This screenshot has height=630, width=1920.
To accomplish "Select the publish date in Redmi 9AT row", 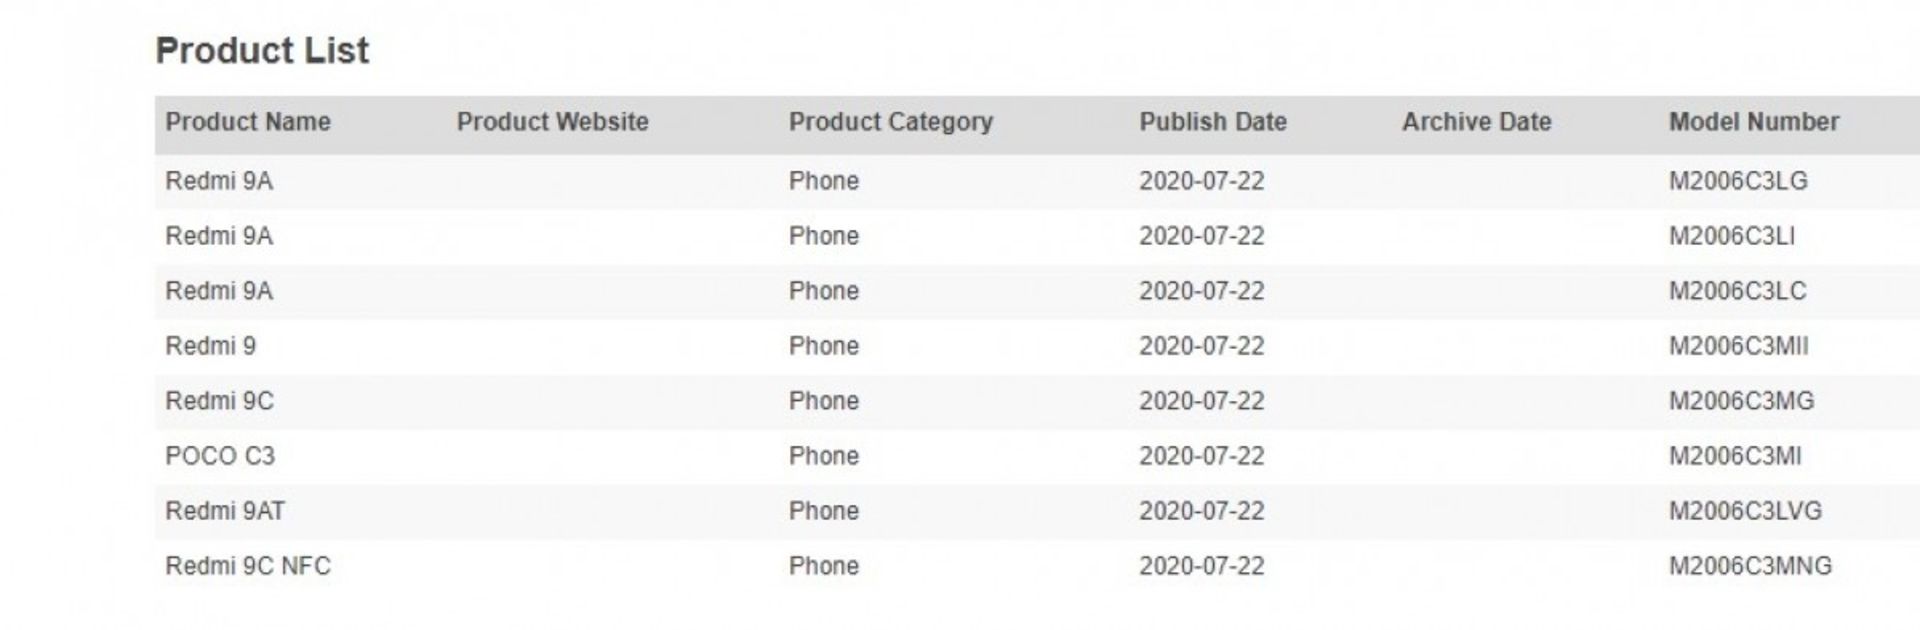I will 1201,511.
